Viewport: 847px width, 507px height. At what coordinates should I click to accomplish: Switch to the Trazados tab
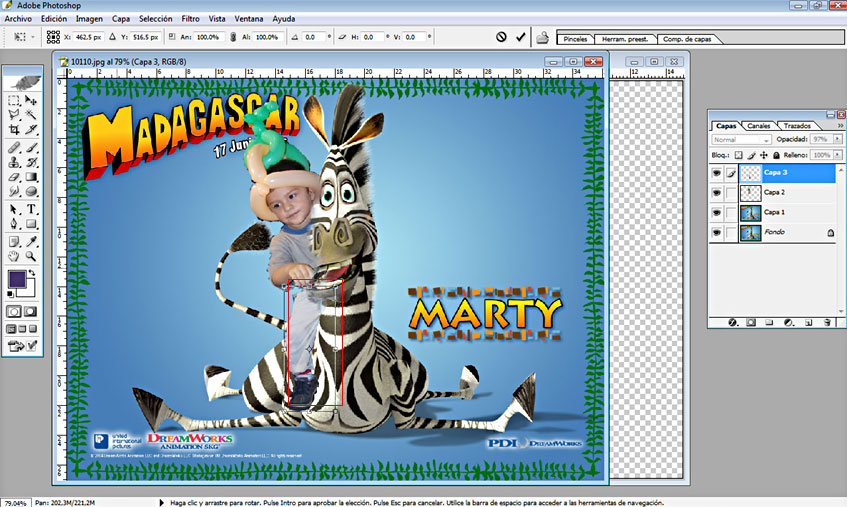pyautogui.click(x=797, y=126)
